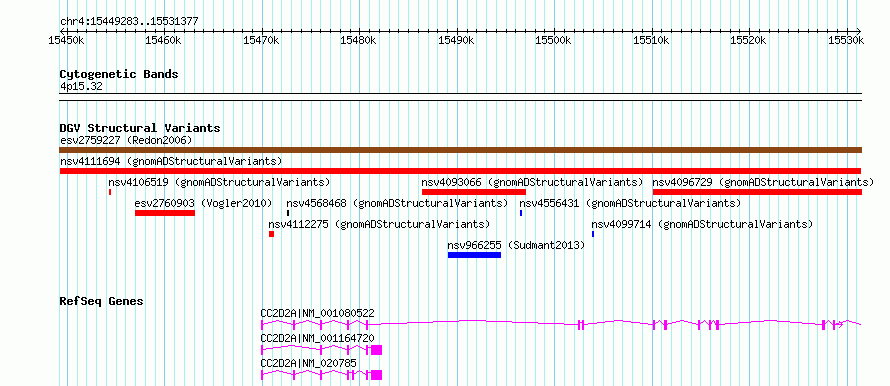
Task: Select the red nsv4111694 variant bar
Action: 460,171
